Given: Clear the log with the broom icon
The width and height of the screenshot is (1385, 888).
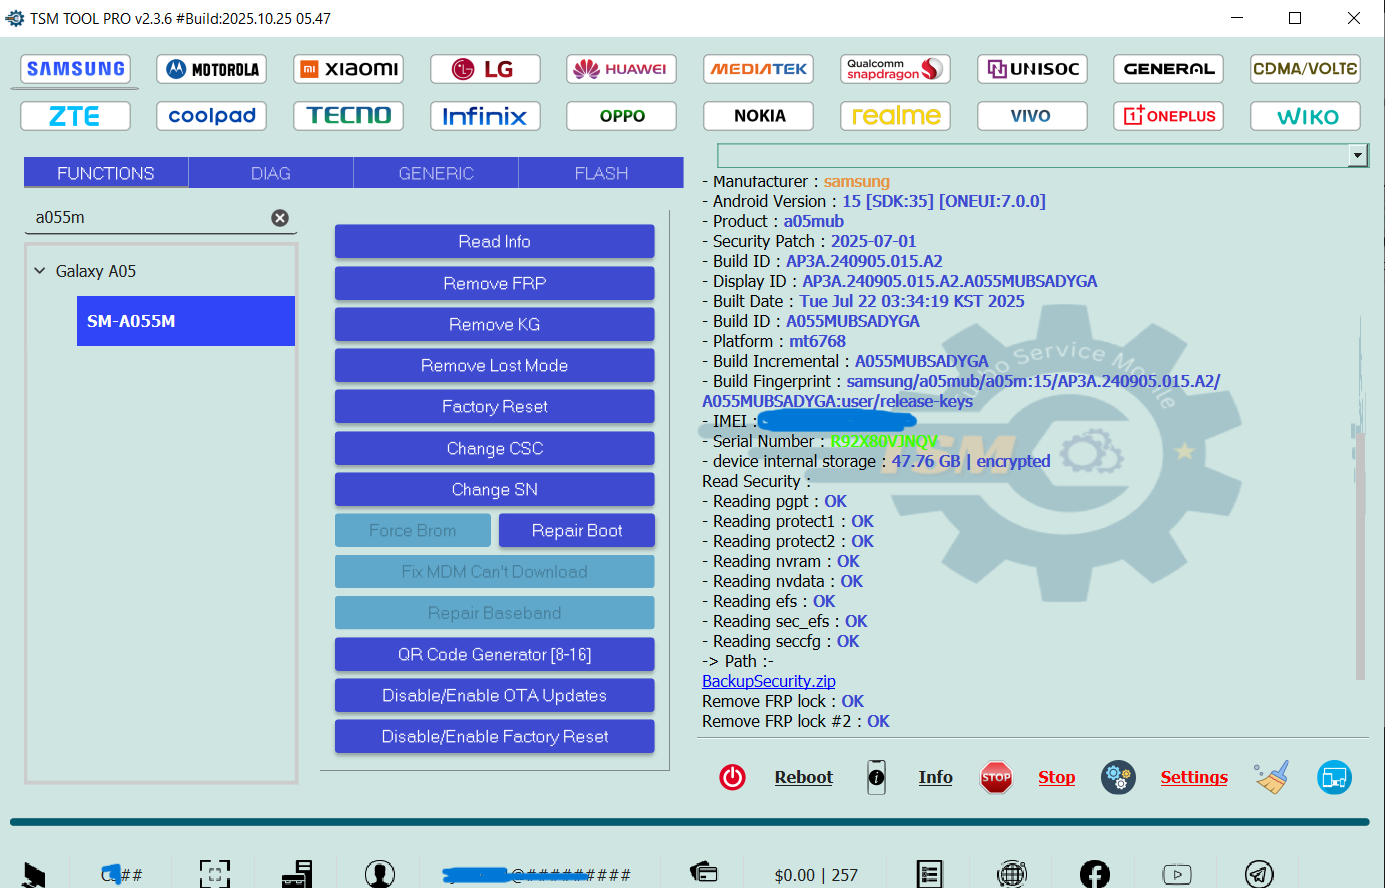Looking at the screenshot, I should coord(1271,777).
